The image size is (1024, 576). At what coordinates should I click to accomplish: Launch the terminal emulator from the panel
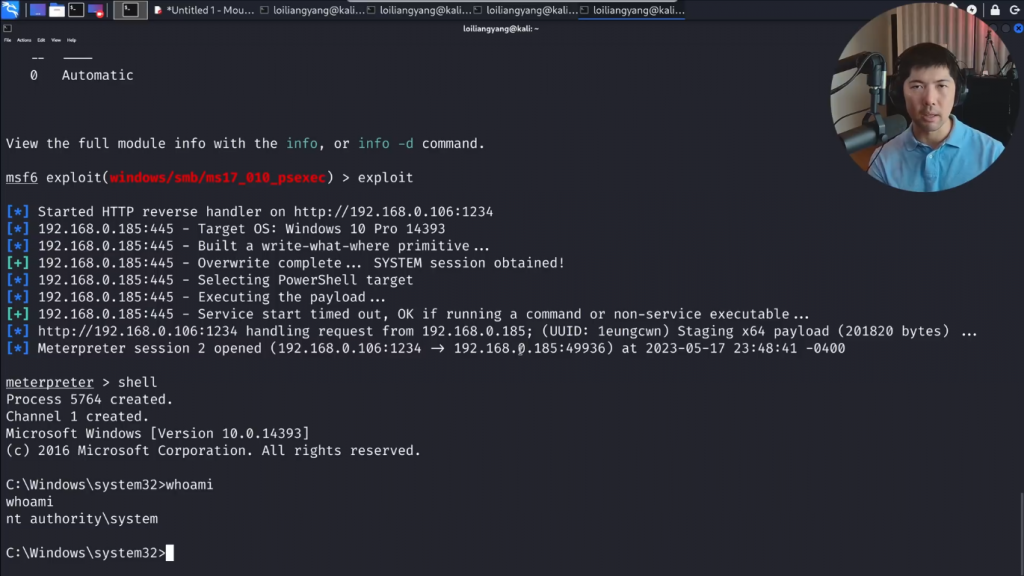tap(76, 10)
